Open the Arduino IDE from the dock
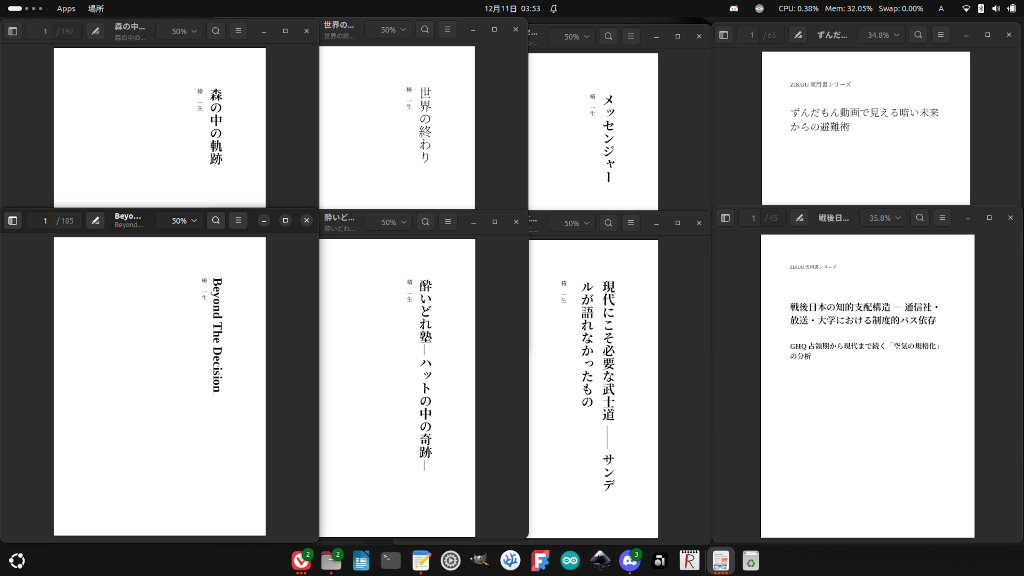This screenshot has width=1024, height=576. pyautogui.click(x=570, y=561)
